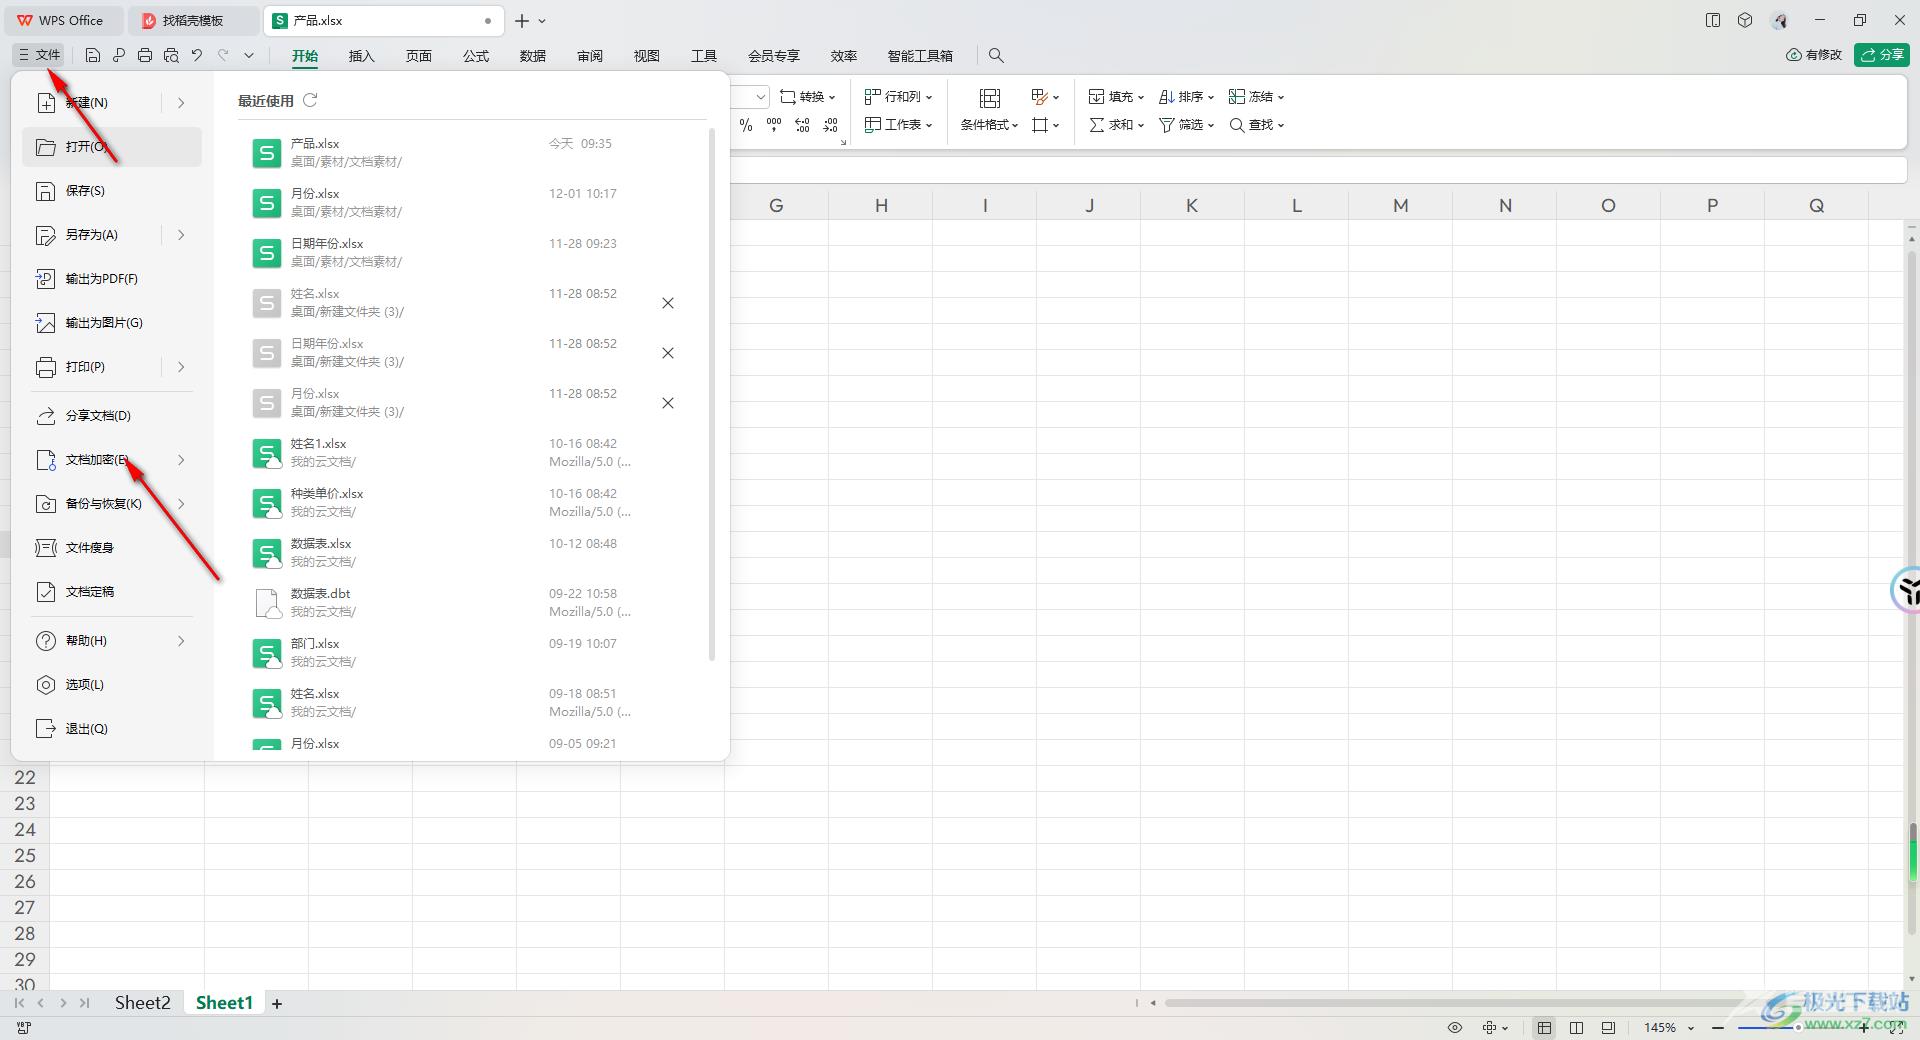The image size is (1920, 1040).
Task: Click the print icon in quick toolbar
Action: [145, 56]
